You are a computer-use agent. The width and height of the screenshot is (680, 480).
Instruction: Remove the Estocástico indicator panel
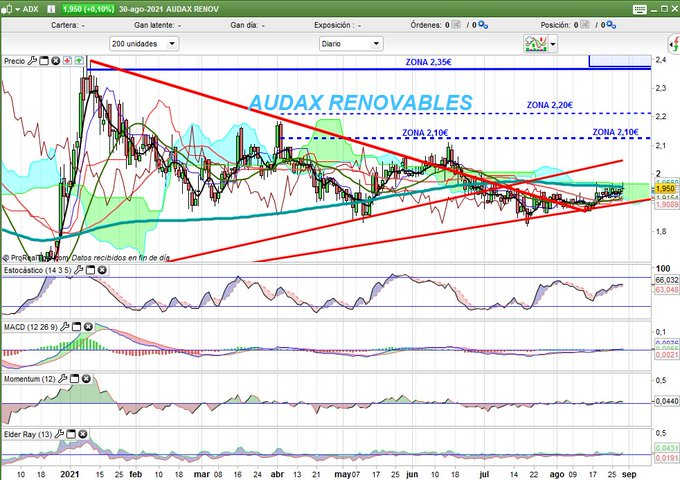point(102,270)
